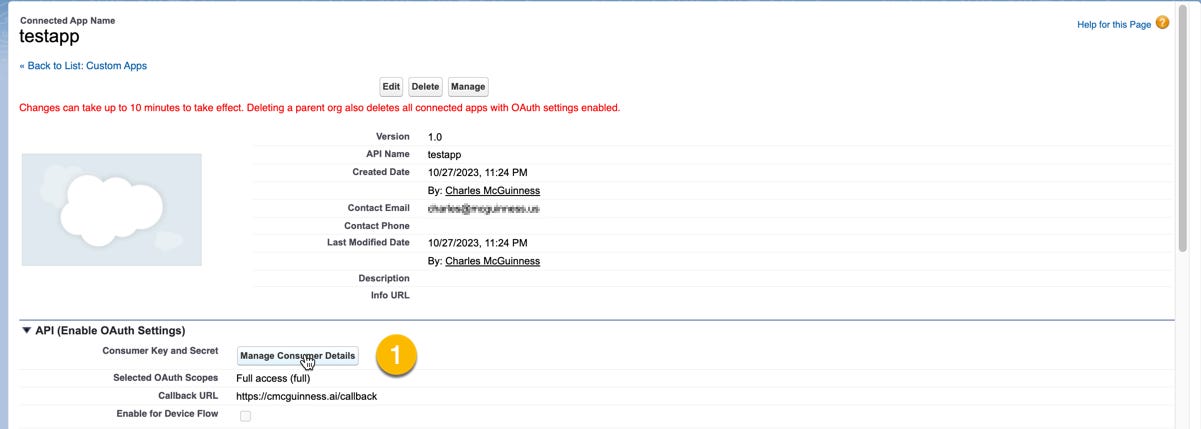Click the 'Enable for Device Flow' label
Image resolution: width=1201 pixels, height=429 pixels.
(x=167, y=413)
